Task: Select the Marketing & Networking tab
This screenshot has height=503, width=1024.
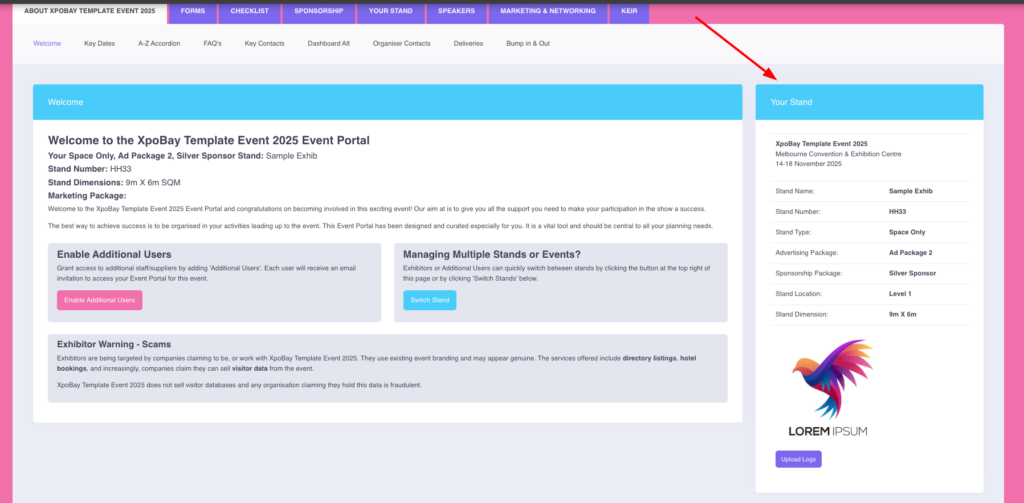Action: (x=547, y=11)
